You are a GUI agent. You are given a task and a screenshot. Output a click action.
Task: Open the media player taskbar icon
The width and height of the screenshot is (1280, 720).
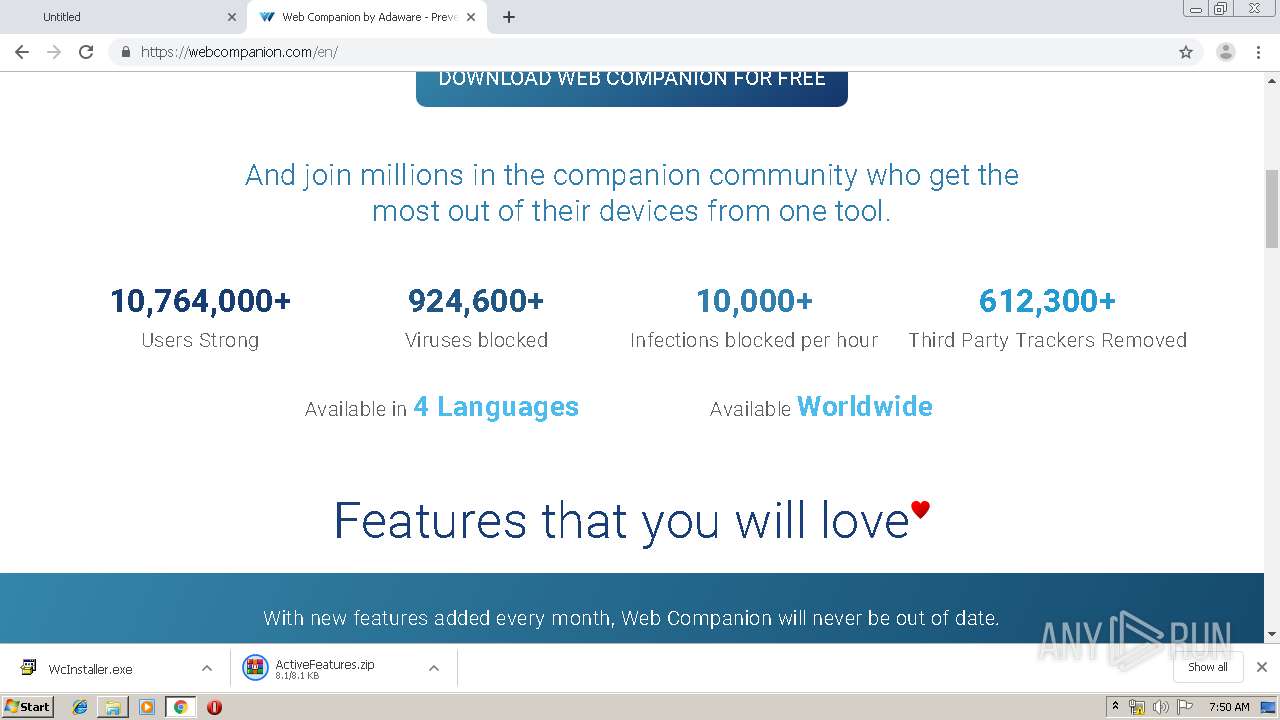coord(147,707)
